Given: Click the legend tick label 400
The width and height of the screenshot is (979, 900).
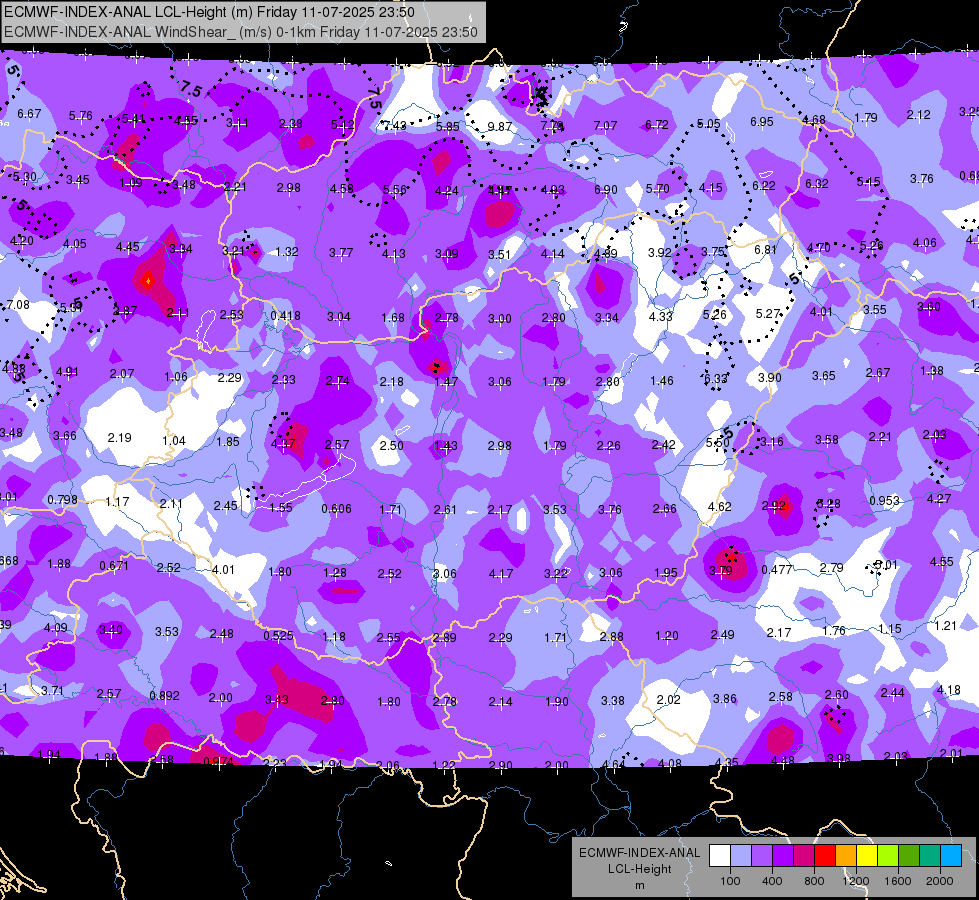Looking at the screenshot, I should point(772,881).
